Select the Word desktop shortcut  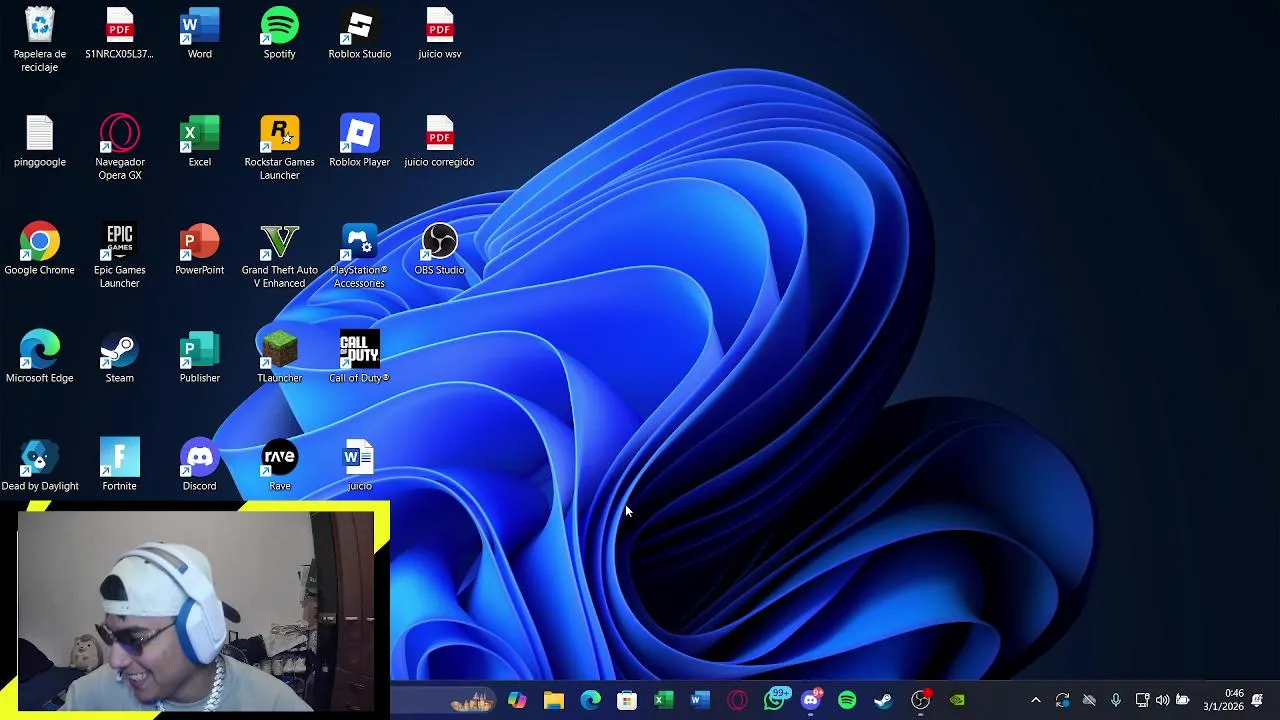(200, 32)
